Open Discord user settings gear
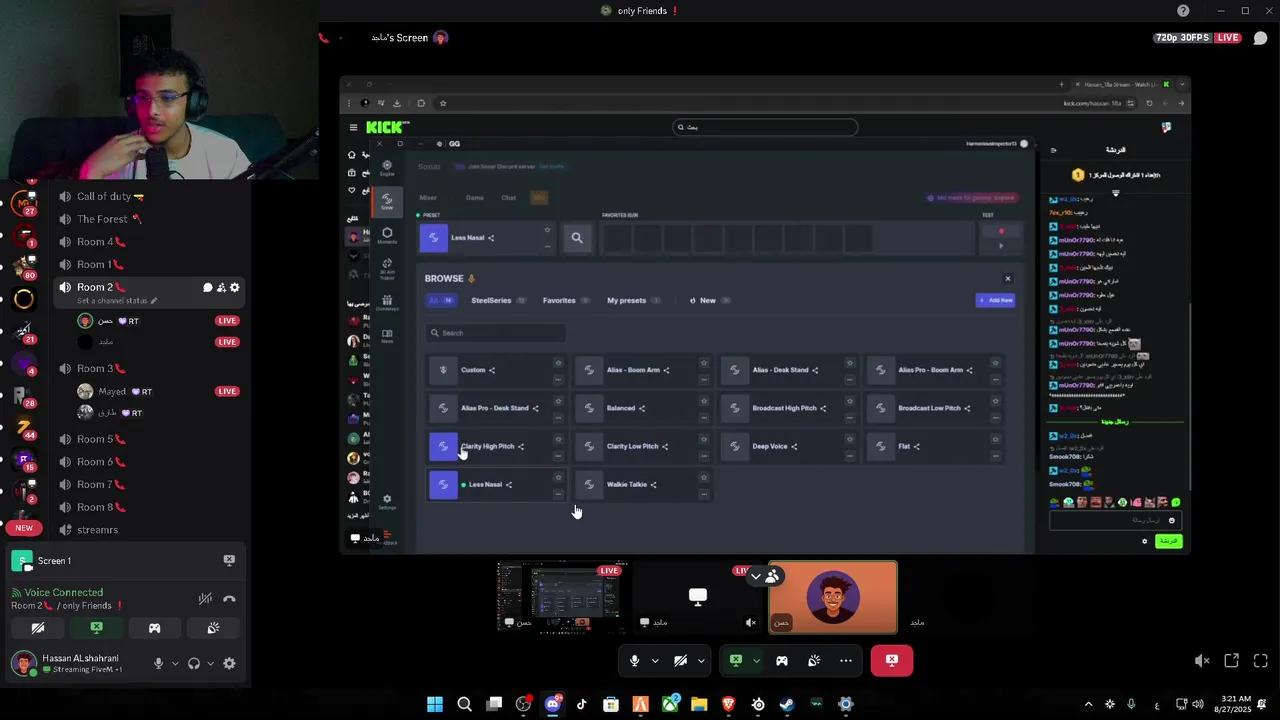This screenshot has height=720, width=1280. pos(229,663)
